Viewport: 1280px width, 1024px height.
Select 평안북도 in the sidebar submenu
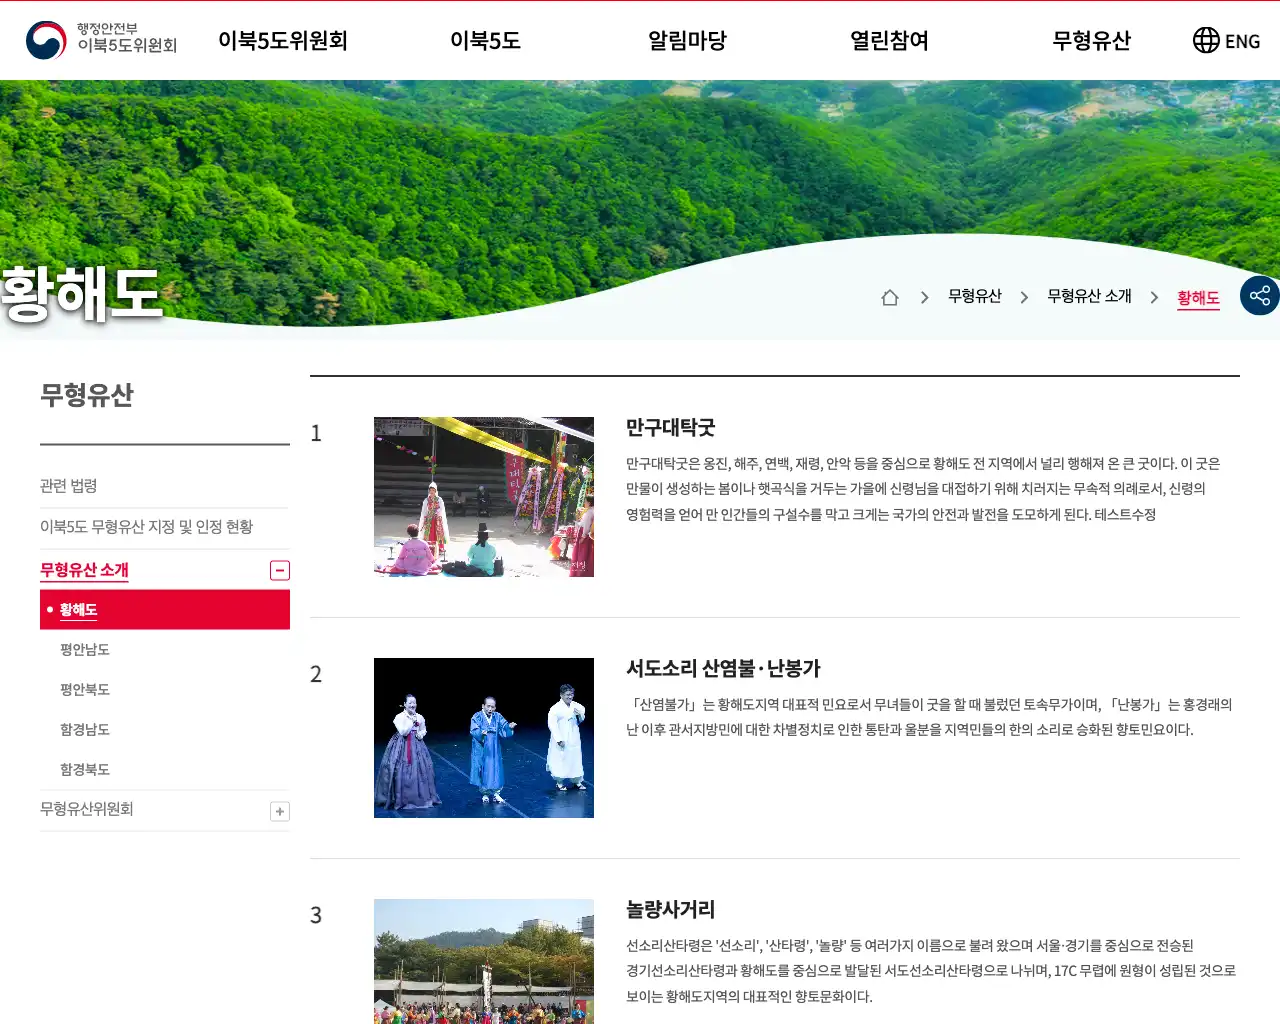(85, 690)
